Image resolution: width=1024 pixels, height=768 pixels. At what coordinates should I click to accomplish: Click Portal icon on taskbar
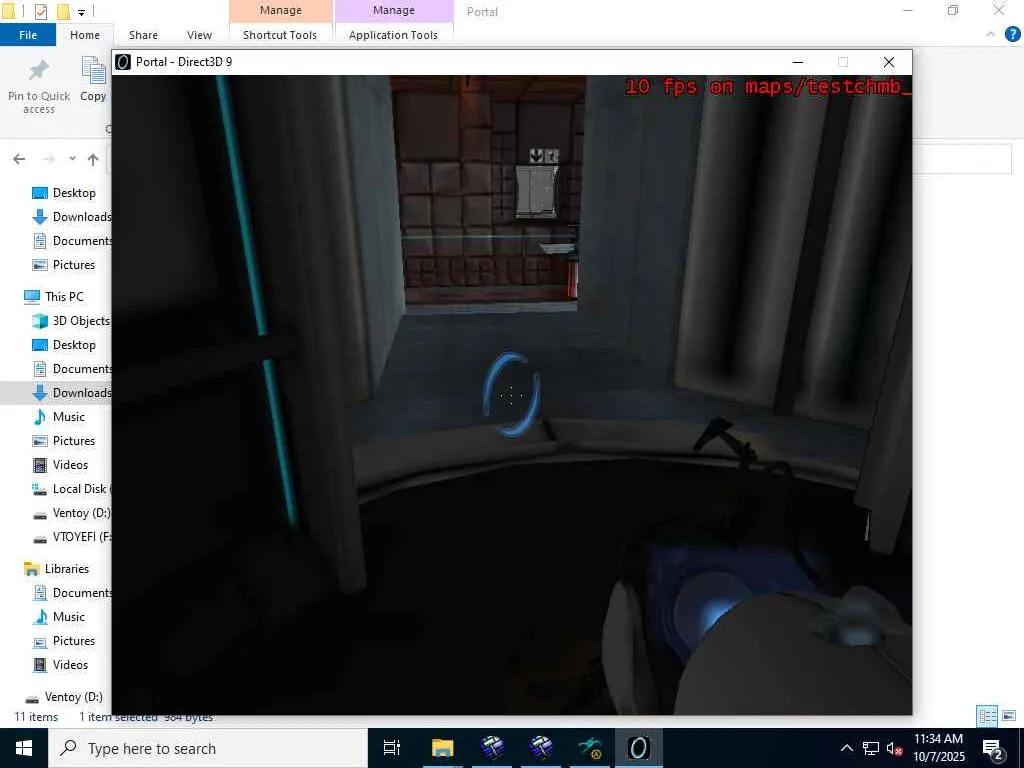[639, 748]
